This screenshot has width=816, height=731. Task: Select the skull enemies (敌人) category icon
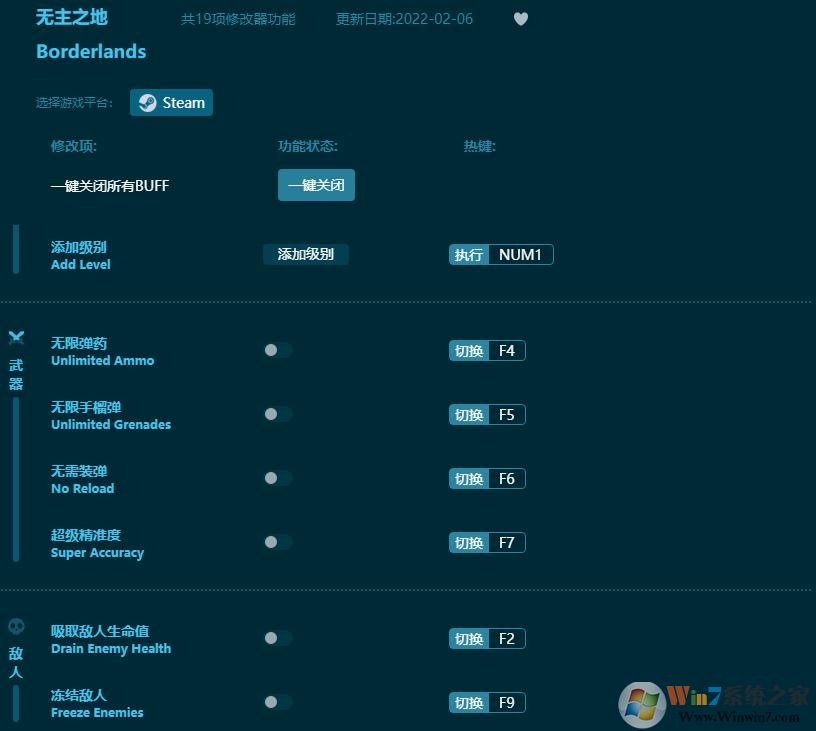(x=15, y=624)
